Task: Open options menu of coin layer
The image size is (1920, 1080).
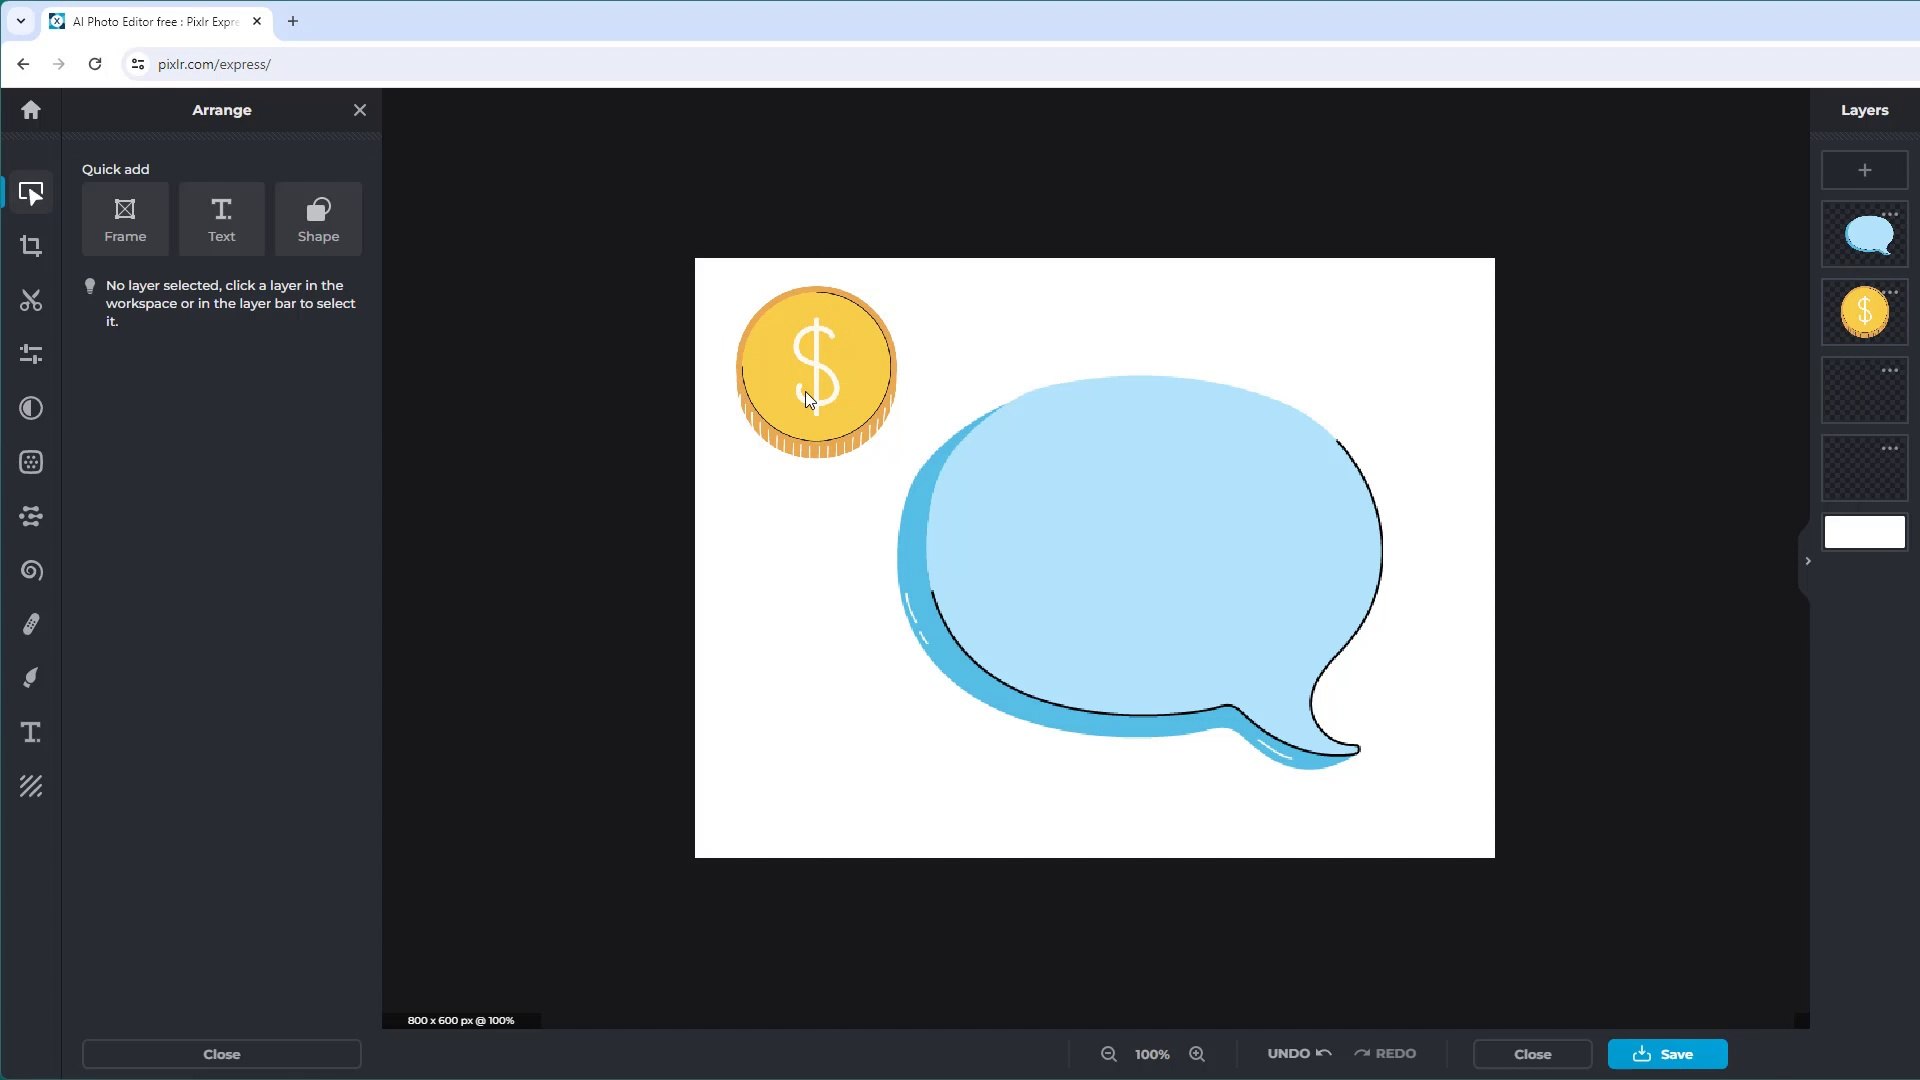Action: (x=1889, y=293)
